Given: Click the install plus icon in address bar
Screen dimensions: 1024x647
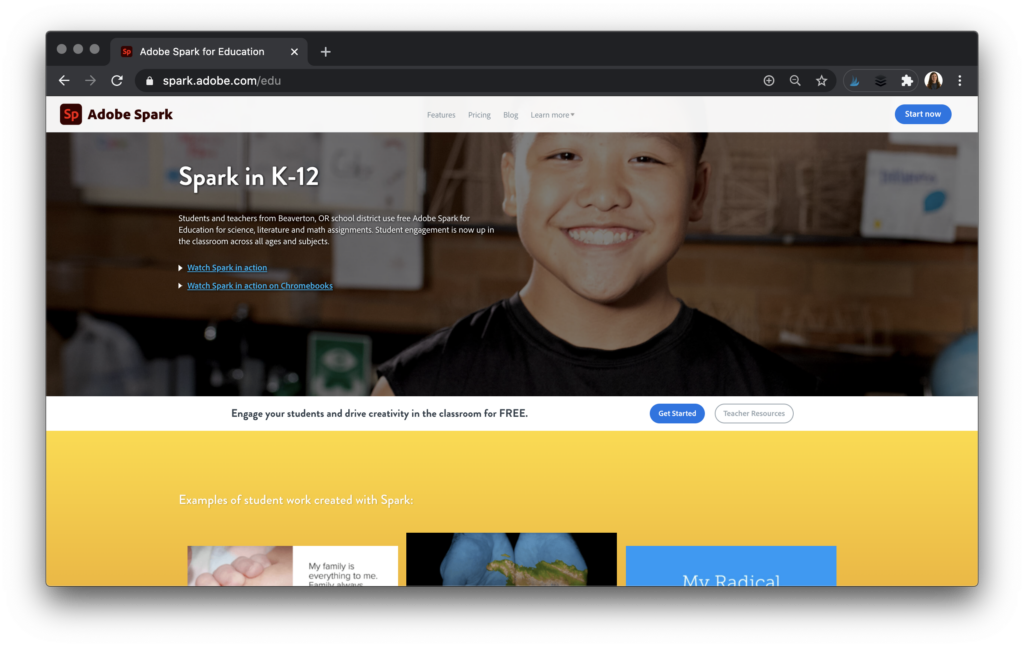Looking at the screenshot, I should pos(769,81).
